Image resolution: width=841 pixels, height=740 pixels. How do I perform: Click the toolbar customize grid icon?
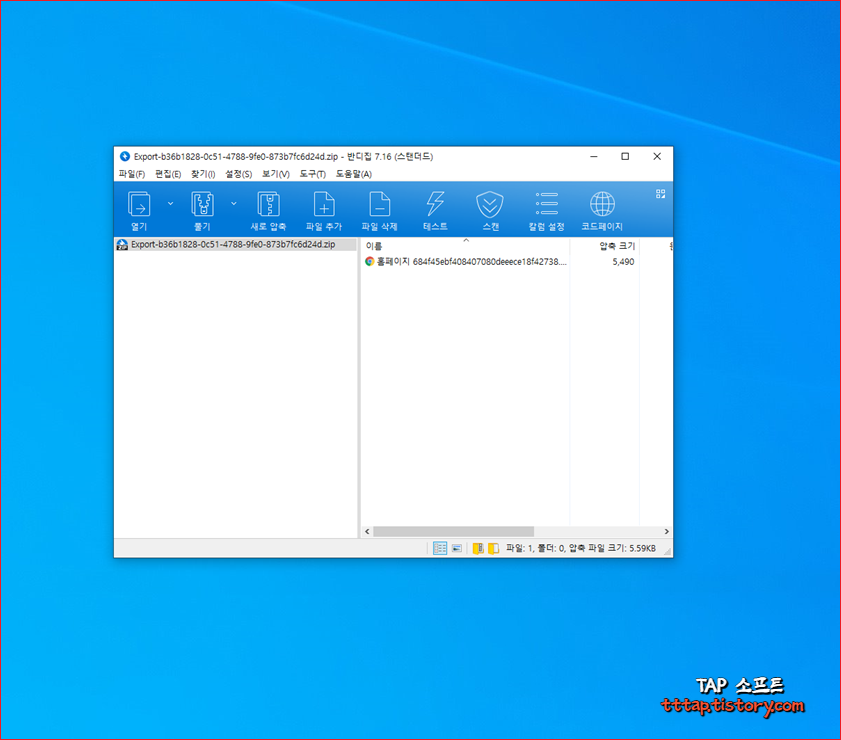tap(660, 194)
